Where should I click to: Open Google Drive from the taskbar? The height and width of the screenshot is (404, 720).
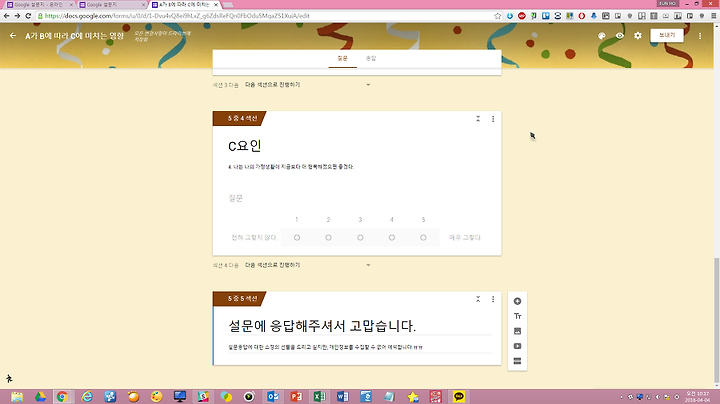click(40, 397)
